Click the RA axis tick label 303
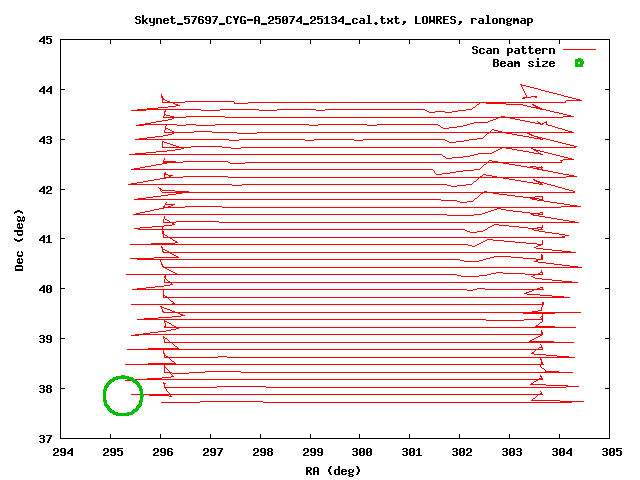 (x=511, y=452)
